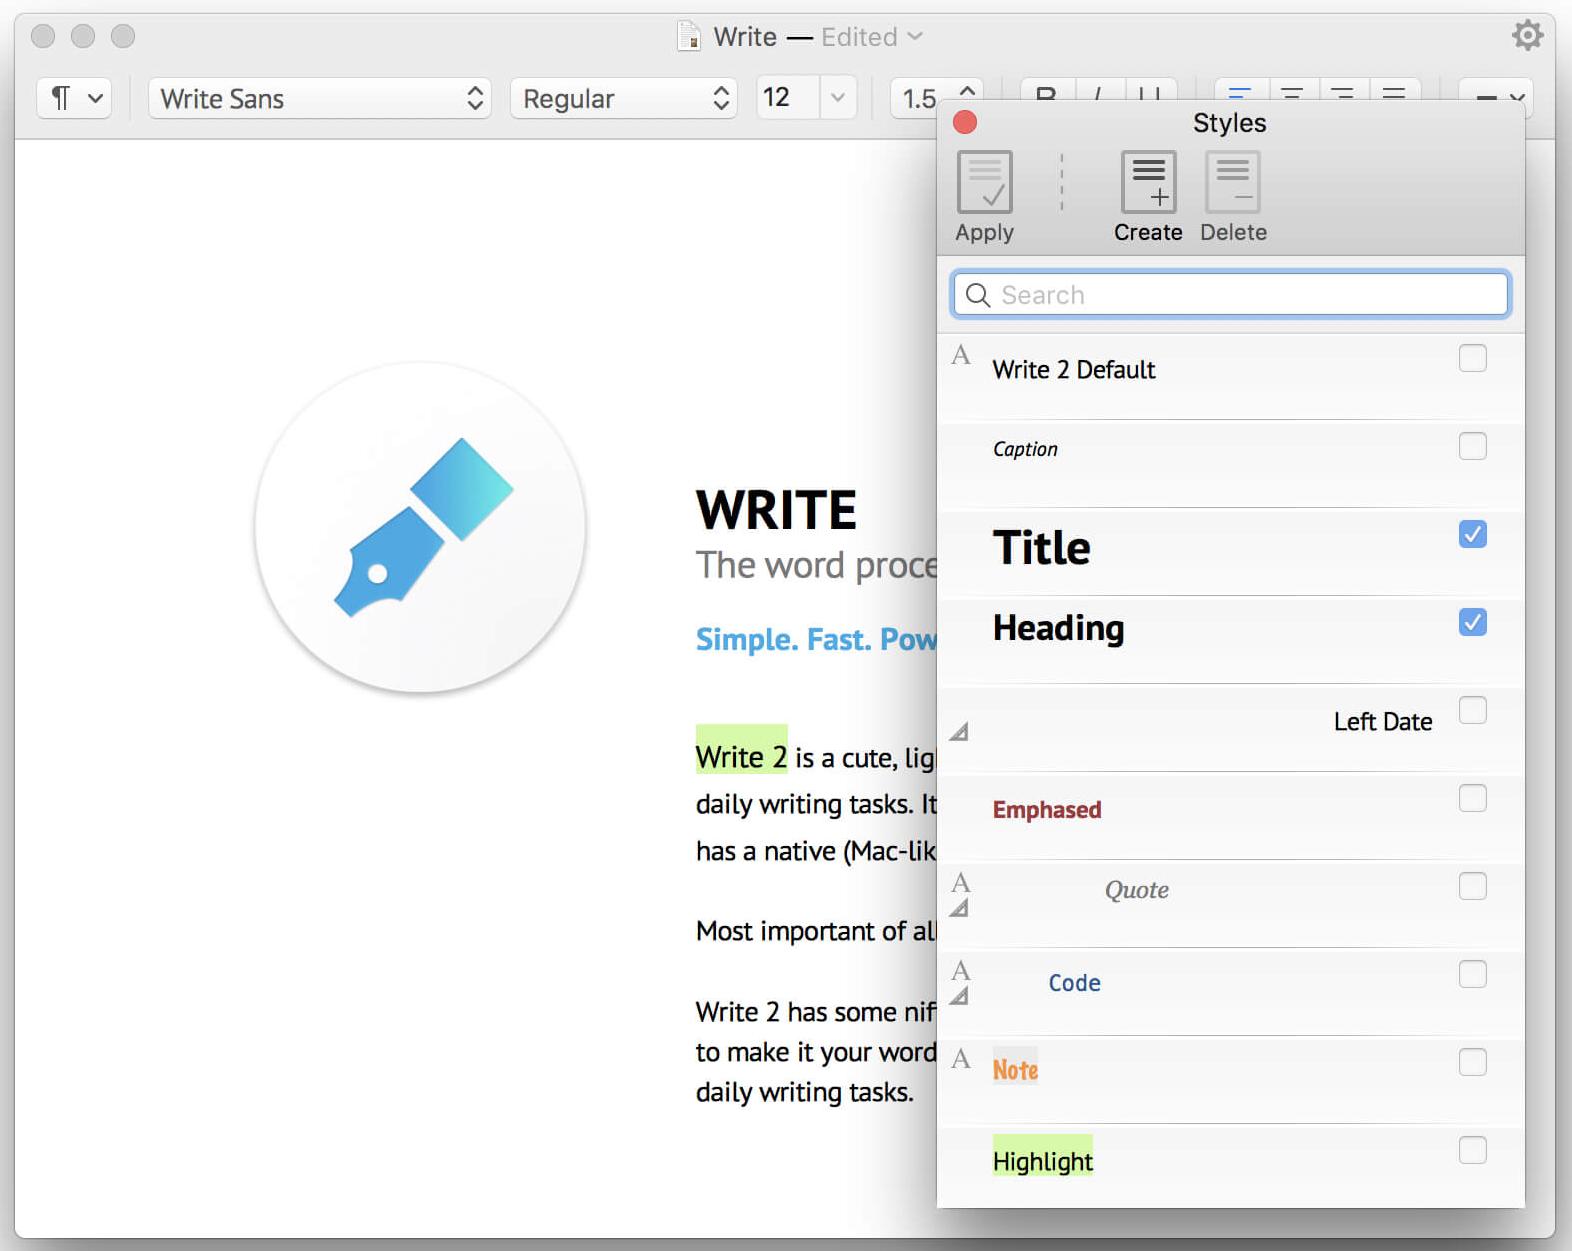Check the Code style checkbox
Viewport: 1572px width, 1251px height.
[x=1473, y=974]
